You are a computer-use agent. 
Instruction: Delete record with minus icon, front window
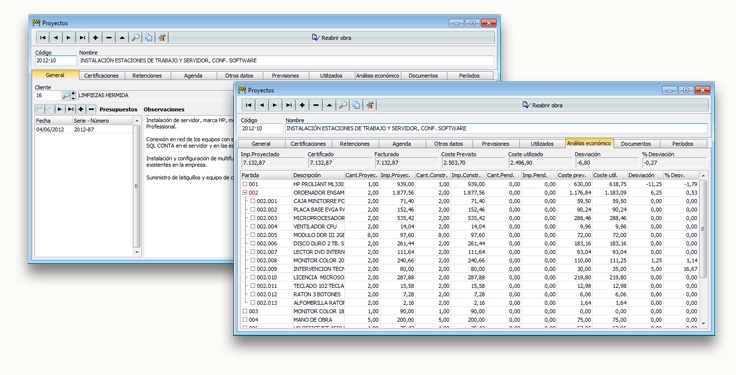point(316,106)
